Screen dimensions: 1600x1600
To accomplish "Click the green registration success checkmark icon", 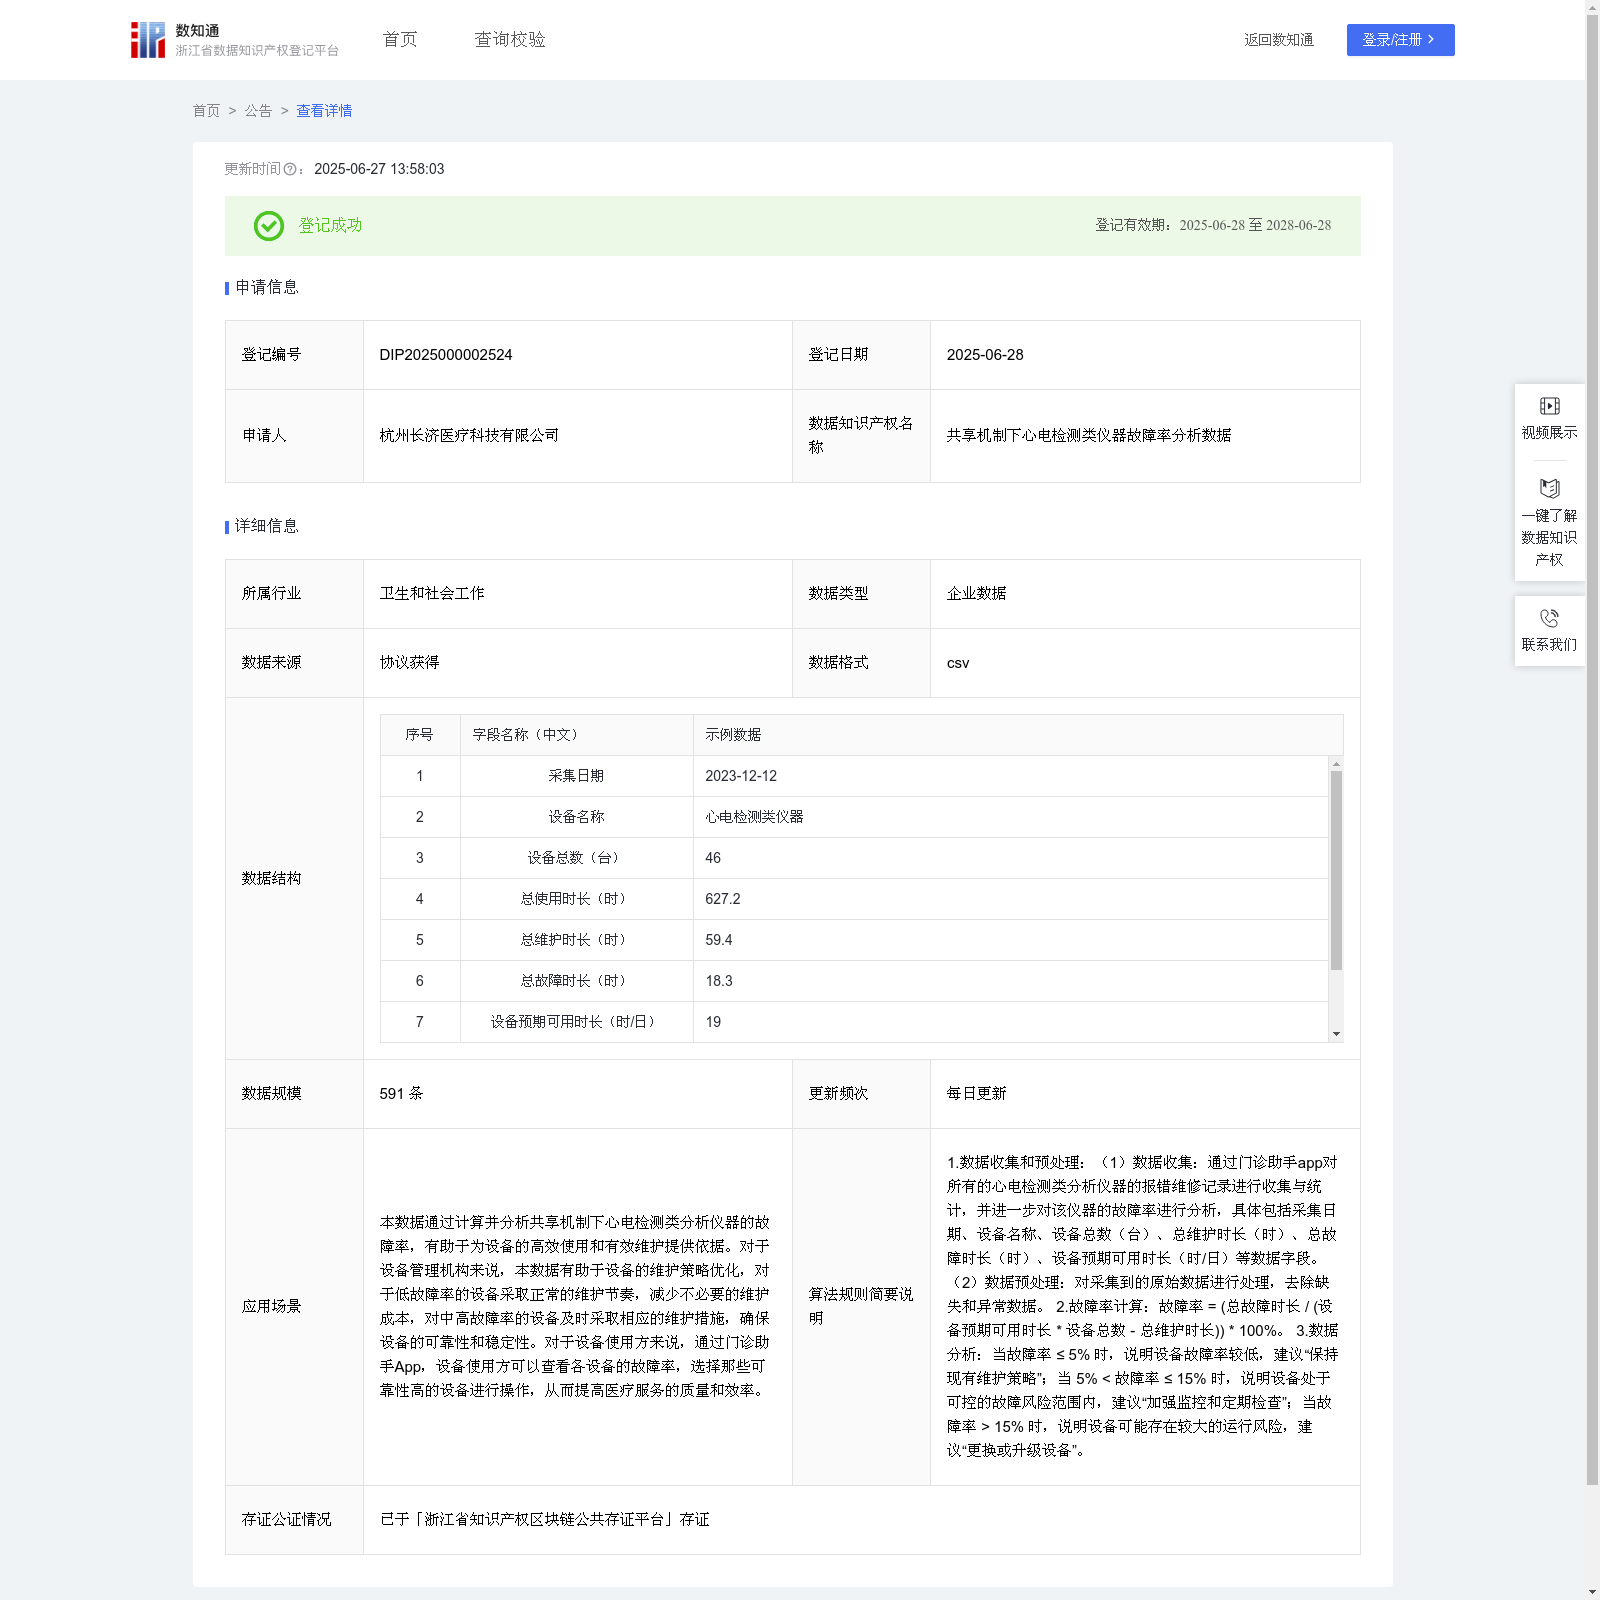I will (x=268, y=226).
